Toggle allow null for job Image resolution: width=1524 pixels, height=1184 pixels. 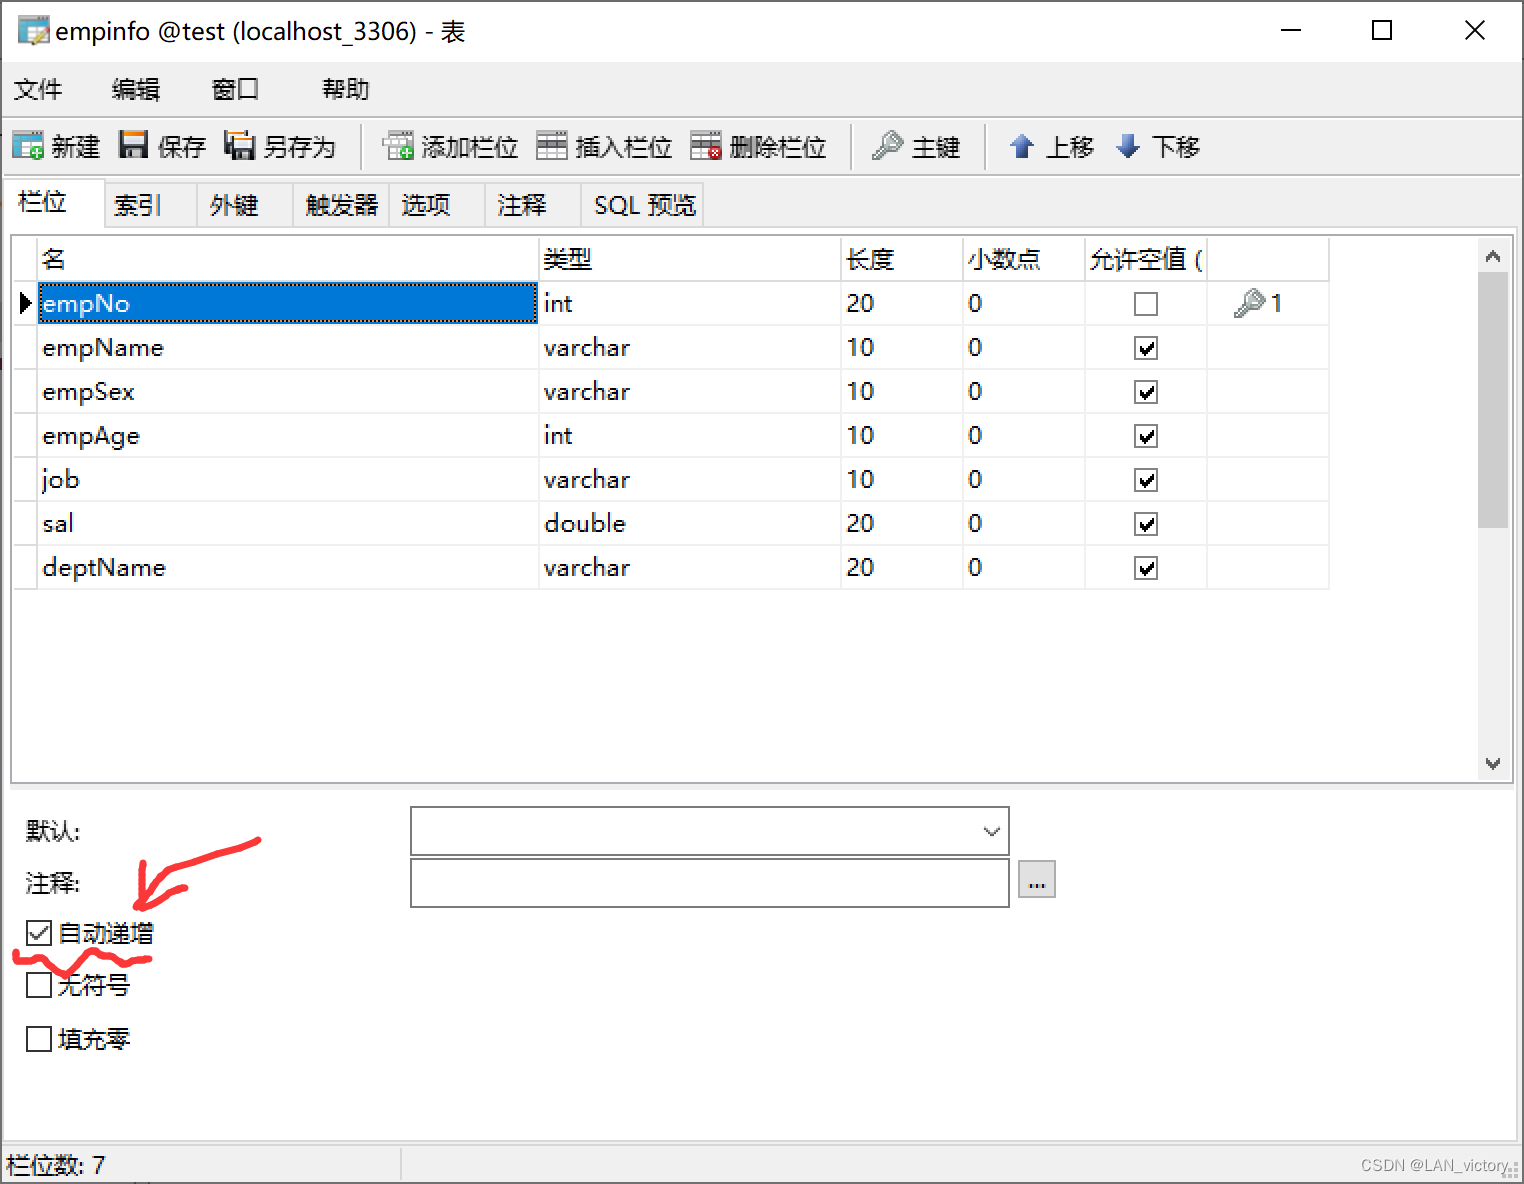pos(1146,480)
